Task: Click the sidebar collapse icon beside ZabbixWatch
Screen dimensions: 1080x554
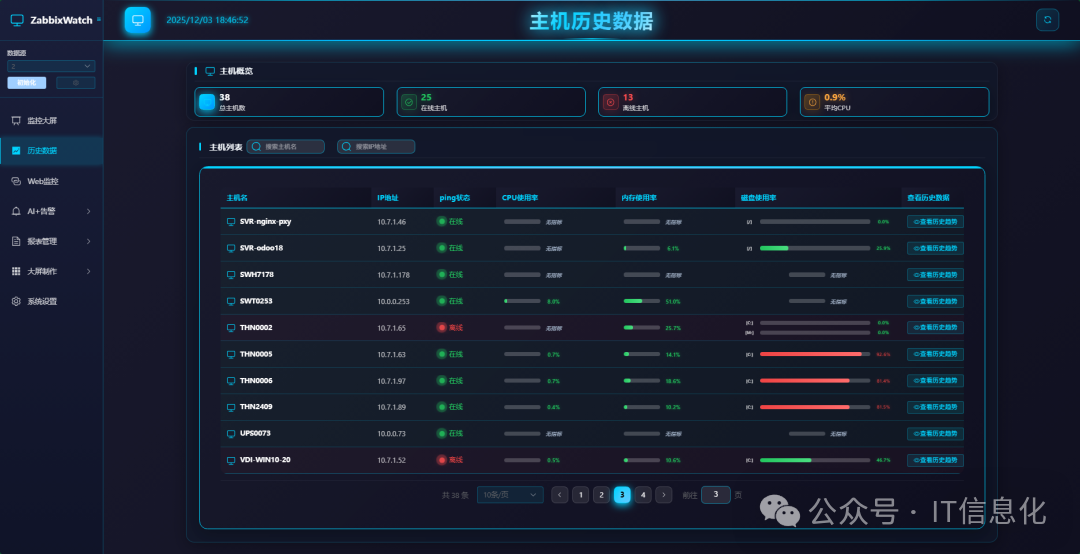Action: coord(99,19)
